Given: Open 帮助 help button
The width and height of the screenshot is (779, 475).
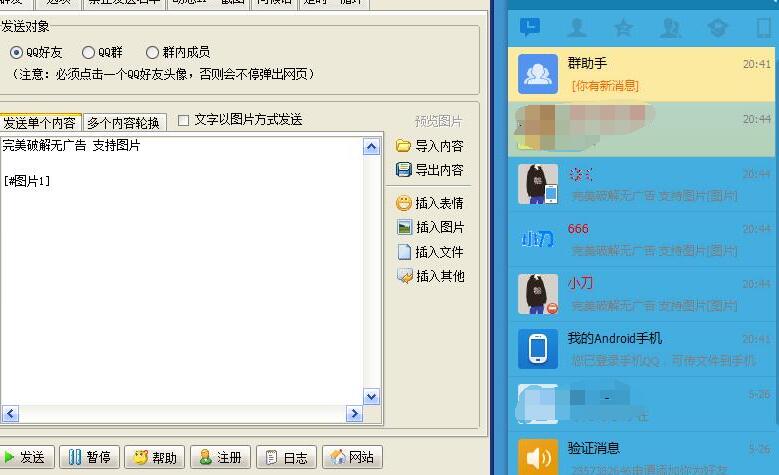Looking at the screenshot, I should (155, 457).
